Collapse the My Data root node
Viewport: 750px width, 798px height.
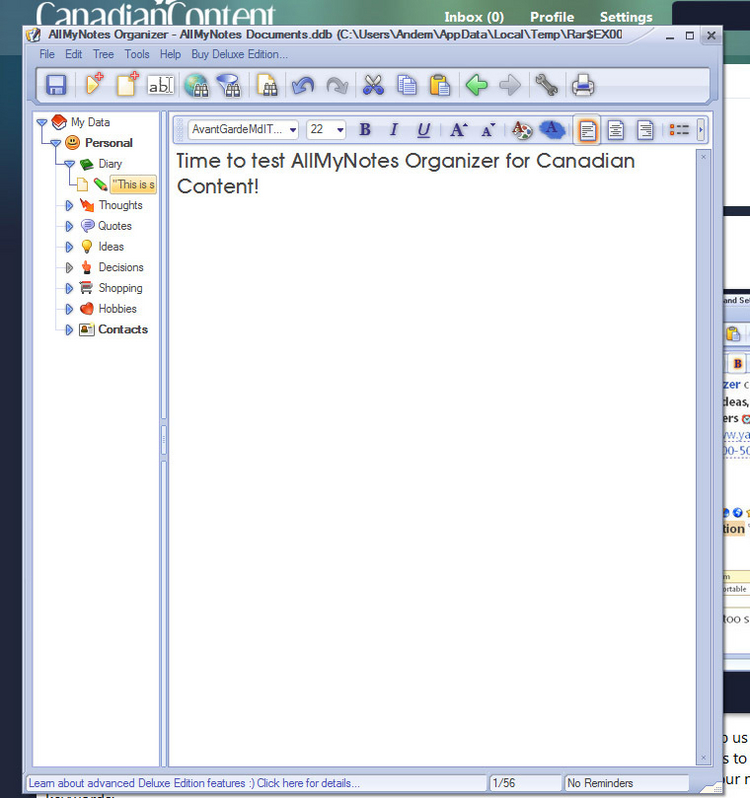42,123
